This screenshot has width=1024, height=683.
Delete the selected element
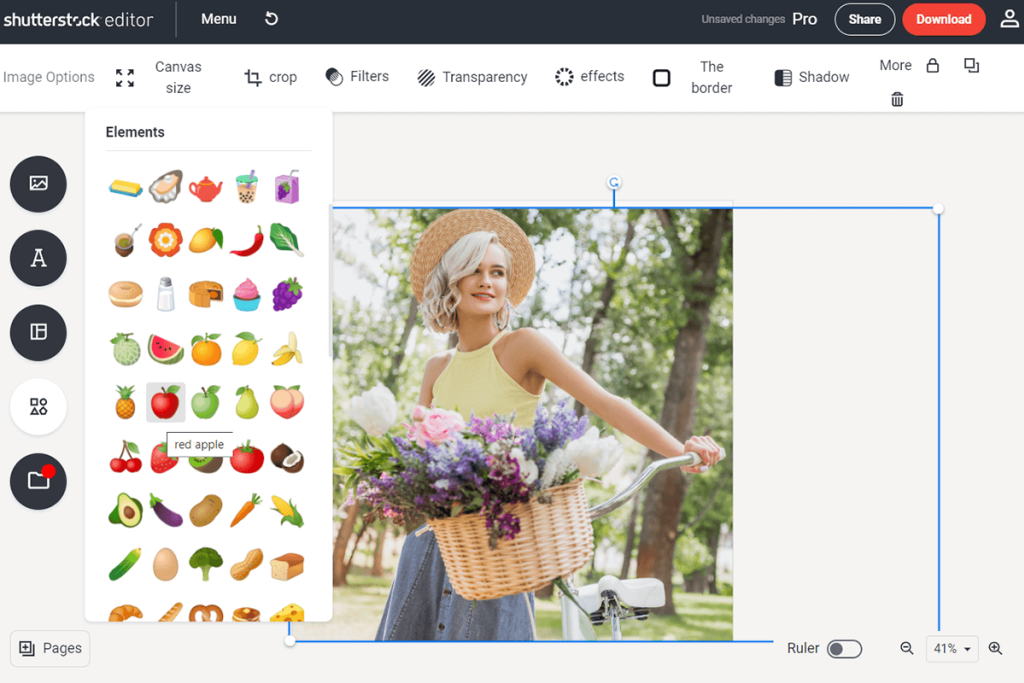click(x=897, y=99)
